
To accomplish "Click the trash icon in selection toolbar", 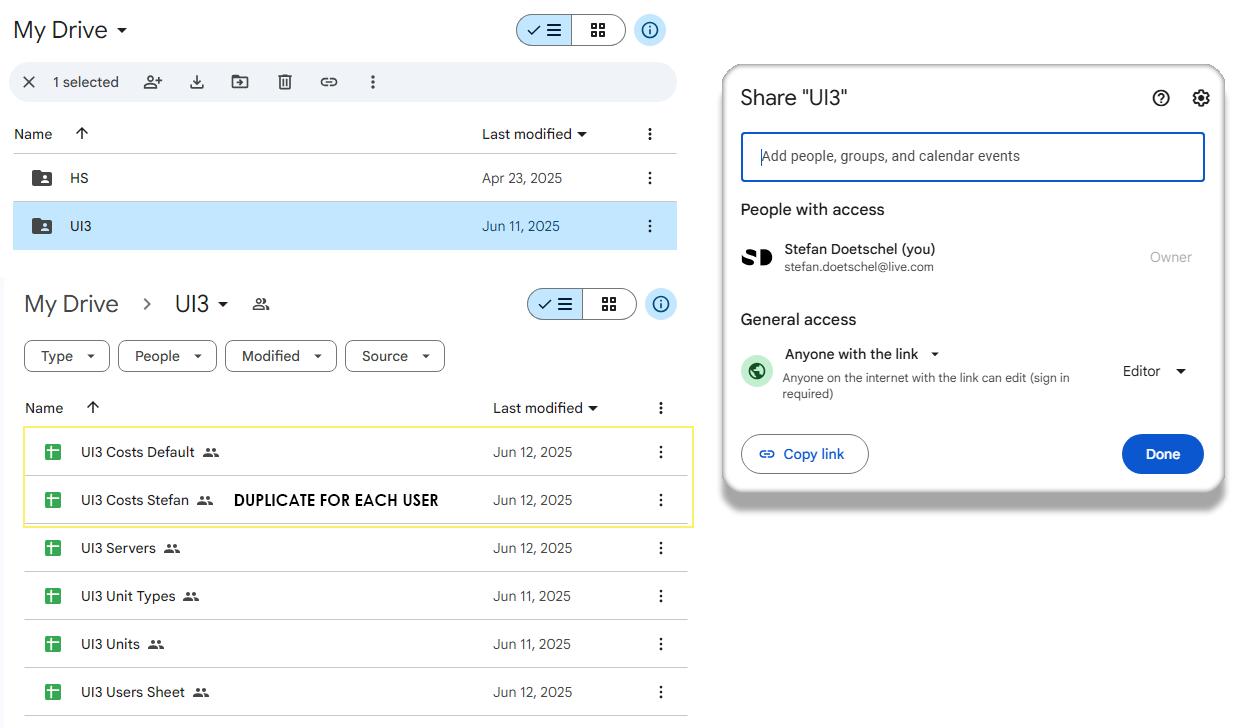I will [x=285, y=82].
